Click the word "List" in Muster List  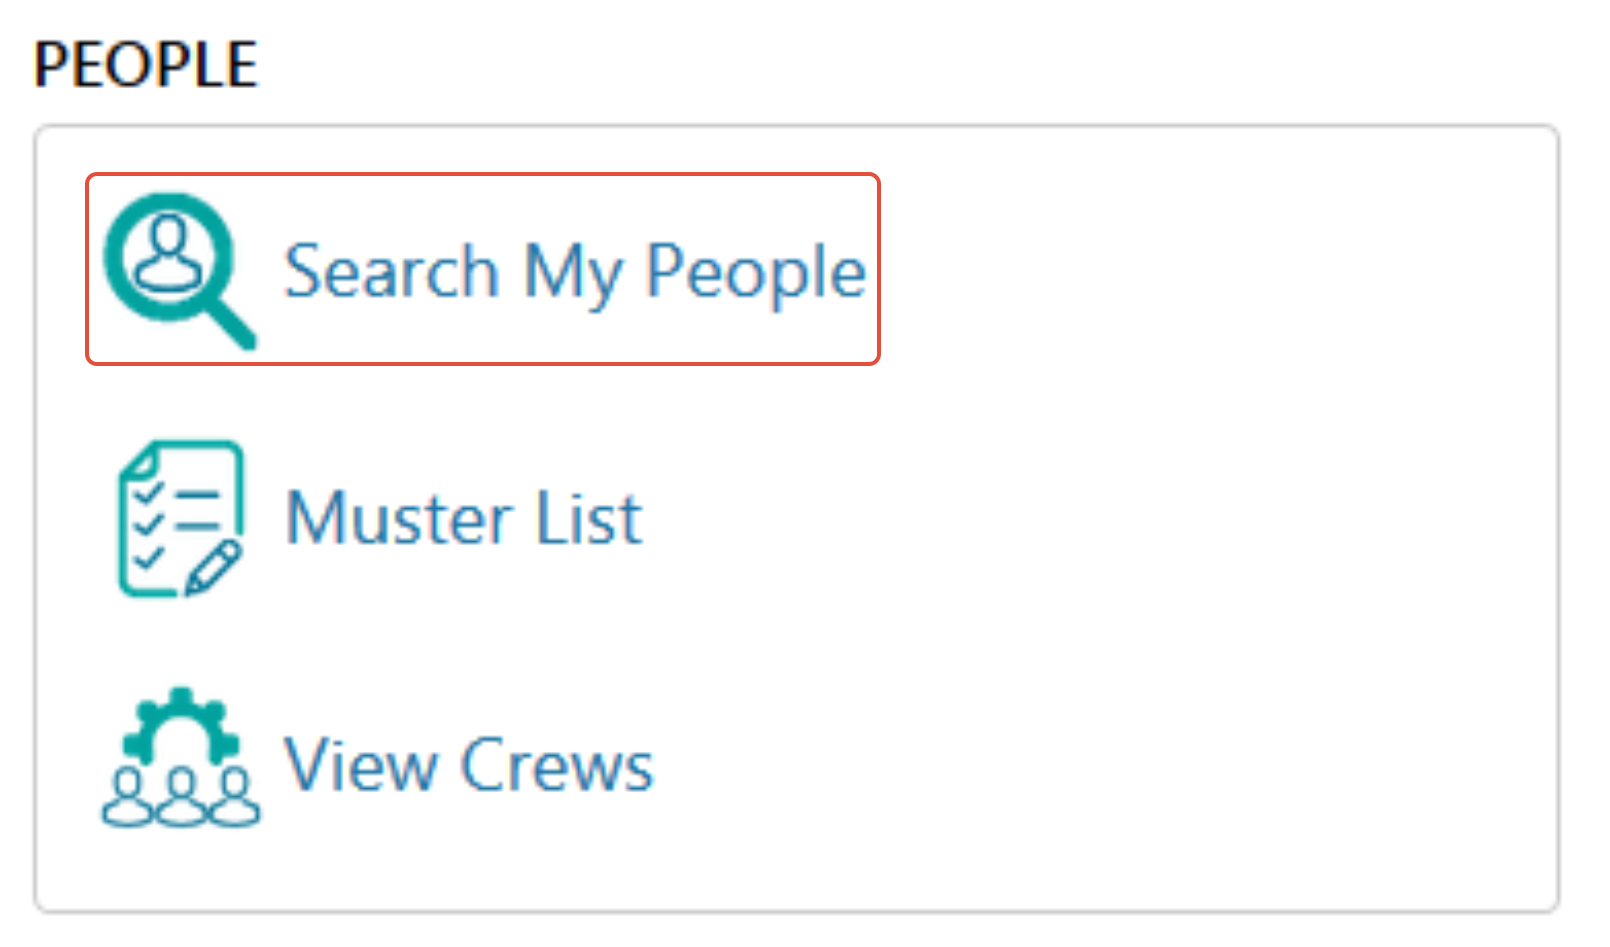(588, 518)
